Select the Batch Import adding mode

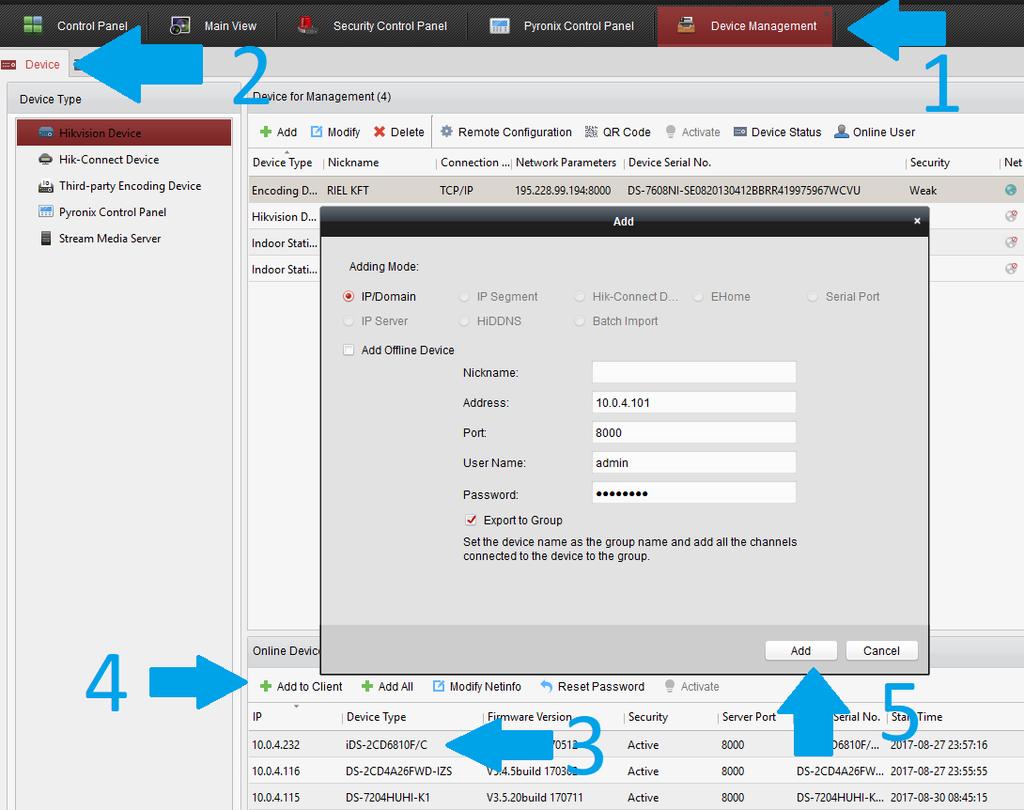(x=616, y=321)
